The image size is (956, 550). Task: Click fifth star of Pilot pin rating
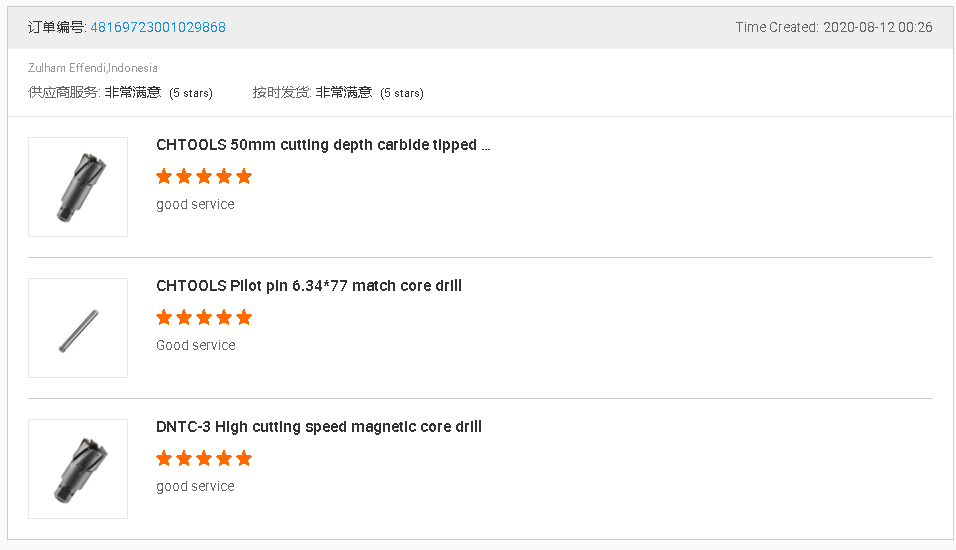coord(244,318)
